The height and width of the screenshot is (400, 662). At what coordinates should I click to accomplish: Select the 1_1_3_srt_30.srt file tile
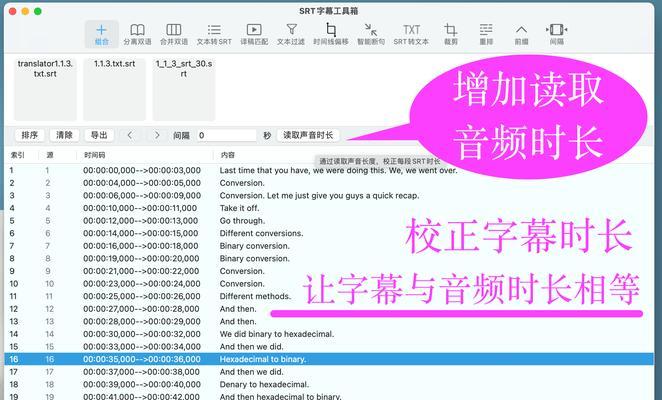184,89
